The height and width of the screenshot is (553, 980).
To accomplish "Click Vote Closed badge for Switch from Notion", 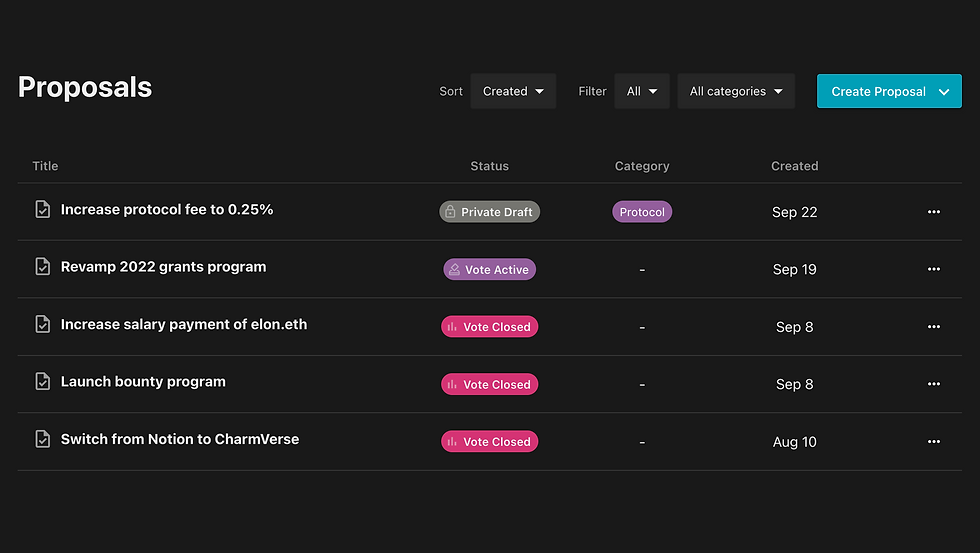I will pos(489,441).
